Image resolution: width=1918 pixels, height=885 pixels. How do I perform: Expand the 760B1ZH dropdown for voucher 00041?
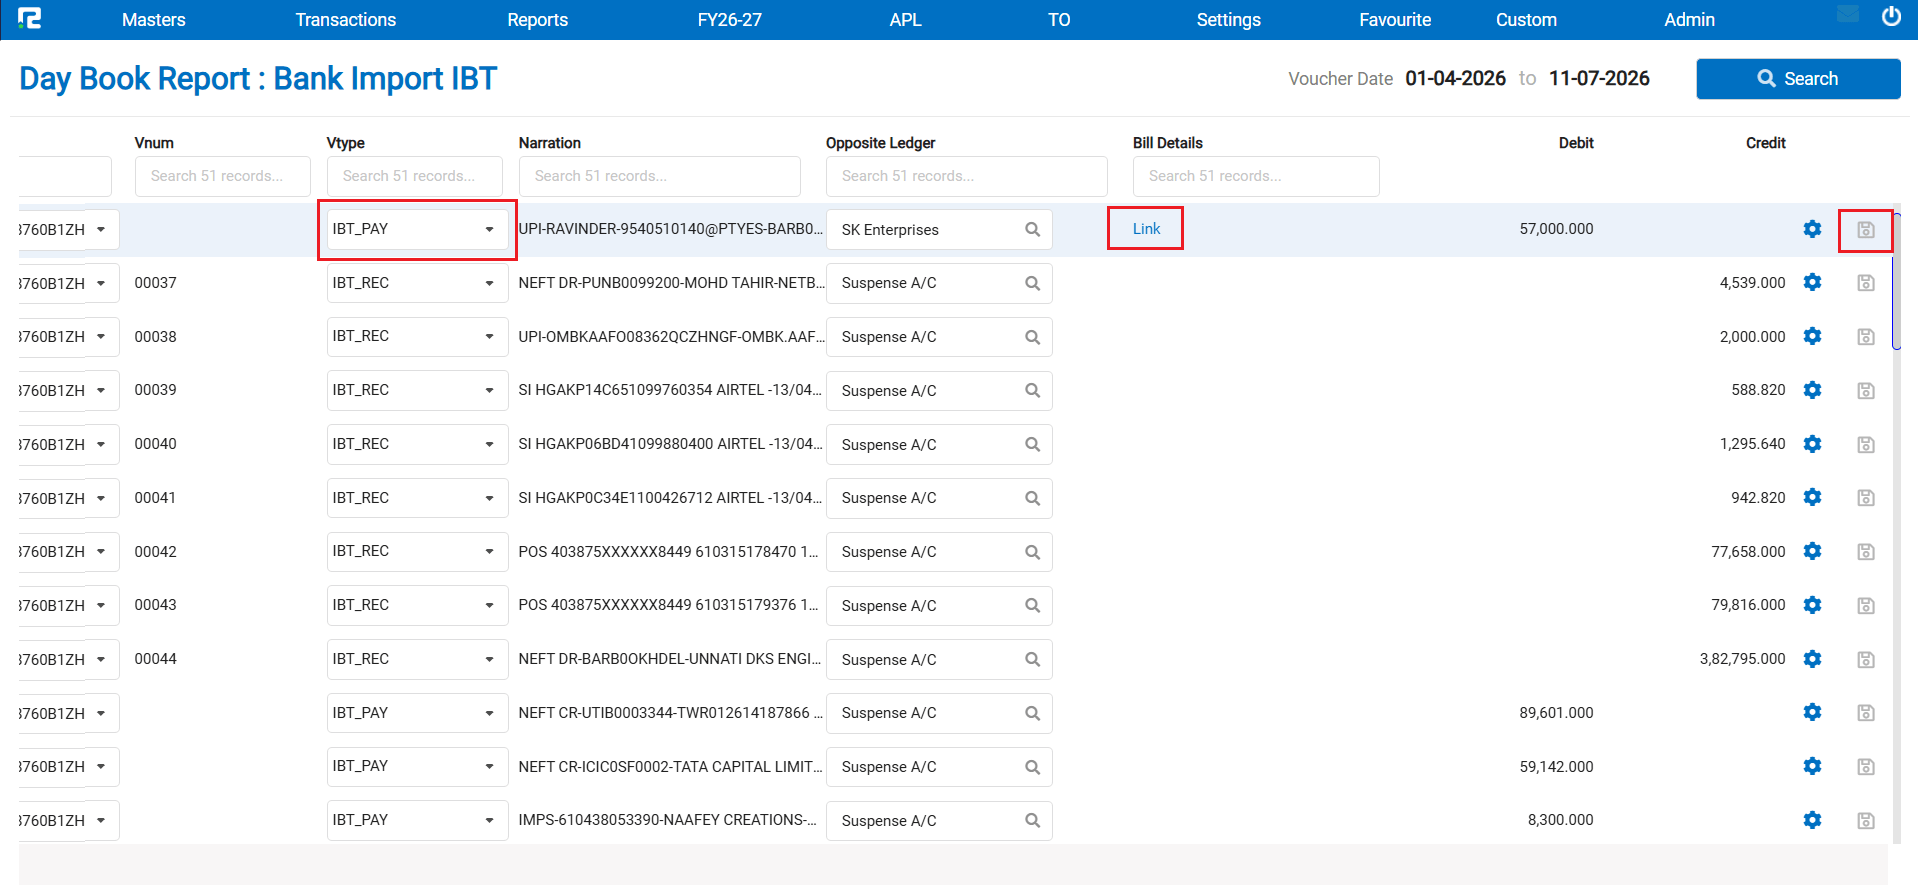click(101, 498)
